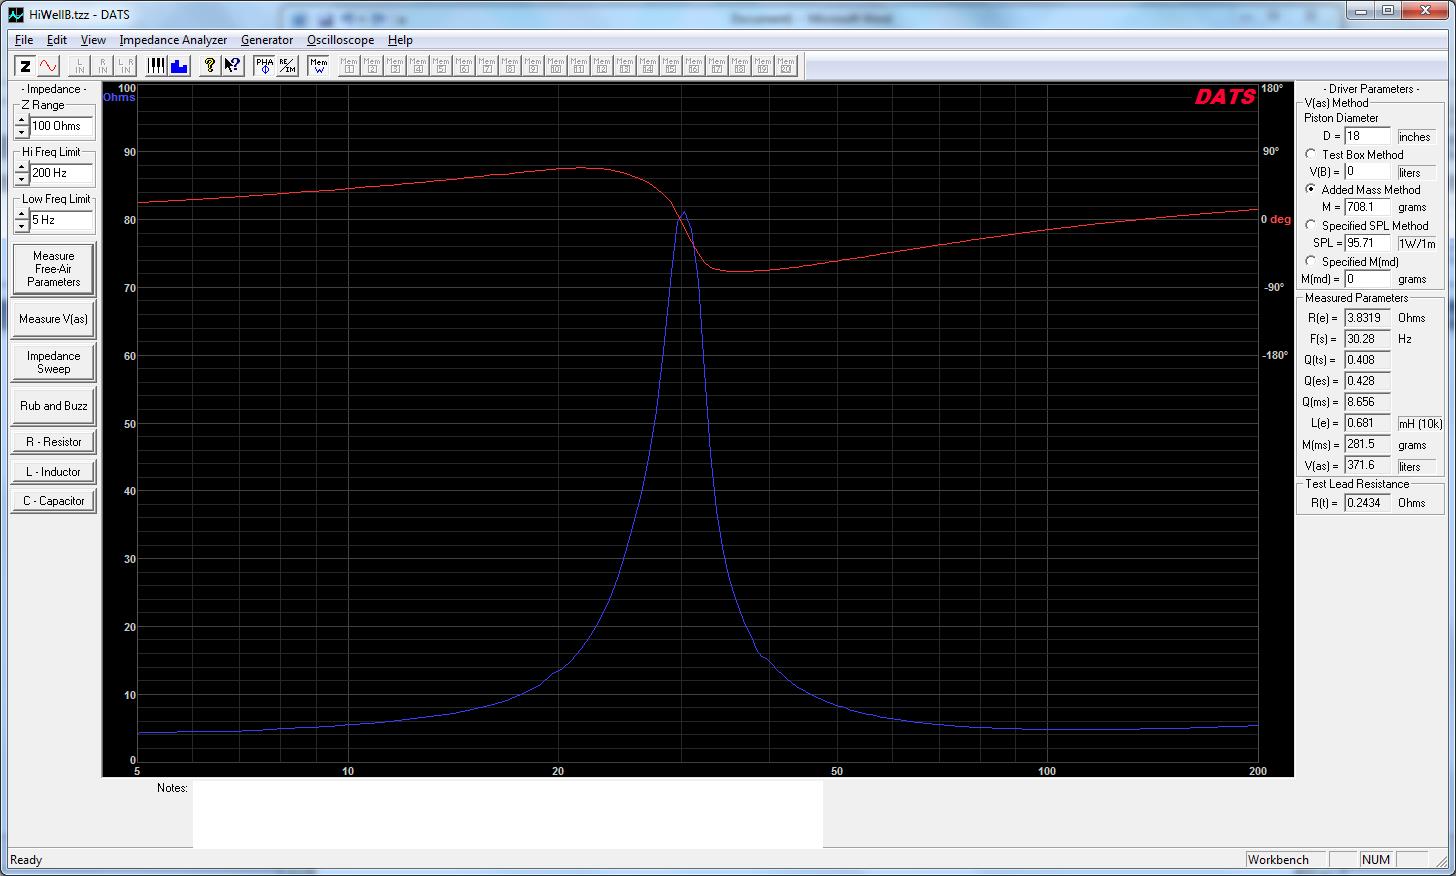Open the Help menu

coord(400,40)
